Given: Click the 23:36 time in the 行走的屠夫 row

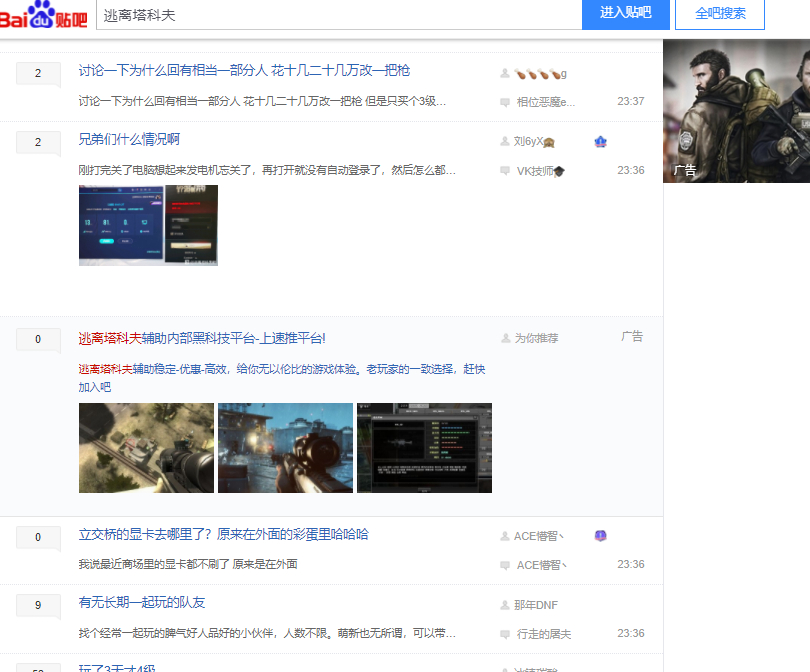Looking at the screenshot, I should pyautogui.click(x=631, y=633).
